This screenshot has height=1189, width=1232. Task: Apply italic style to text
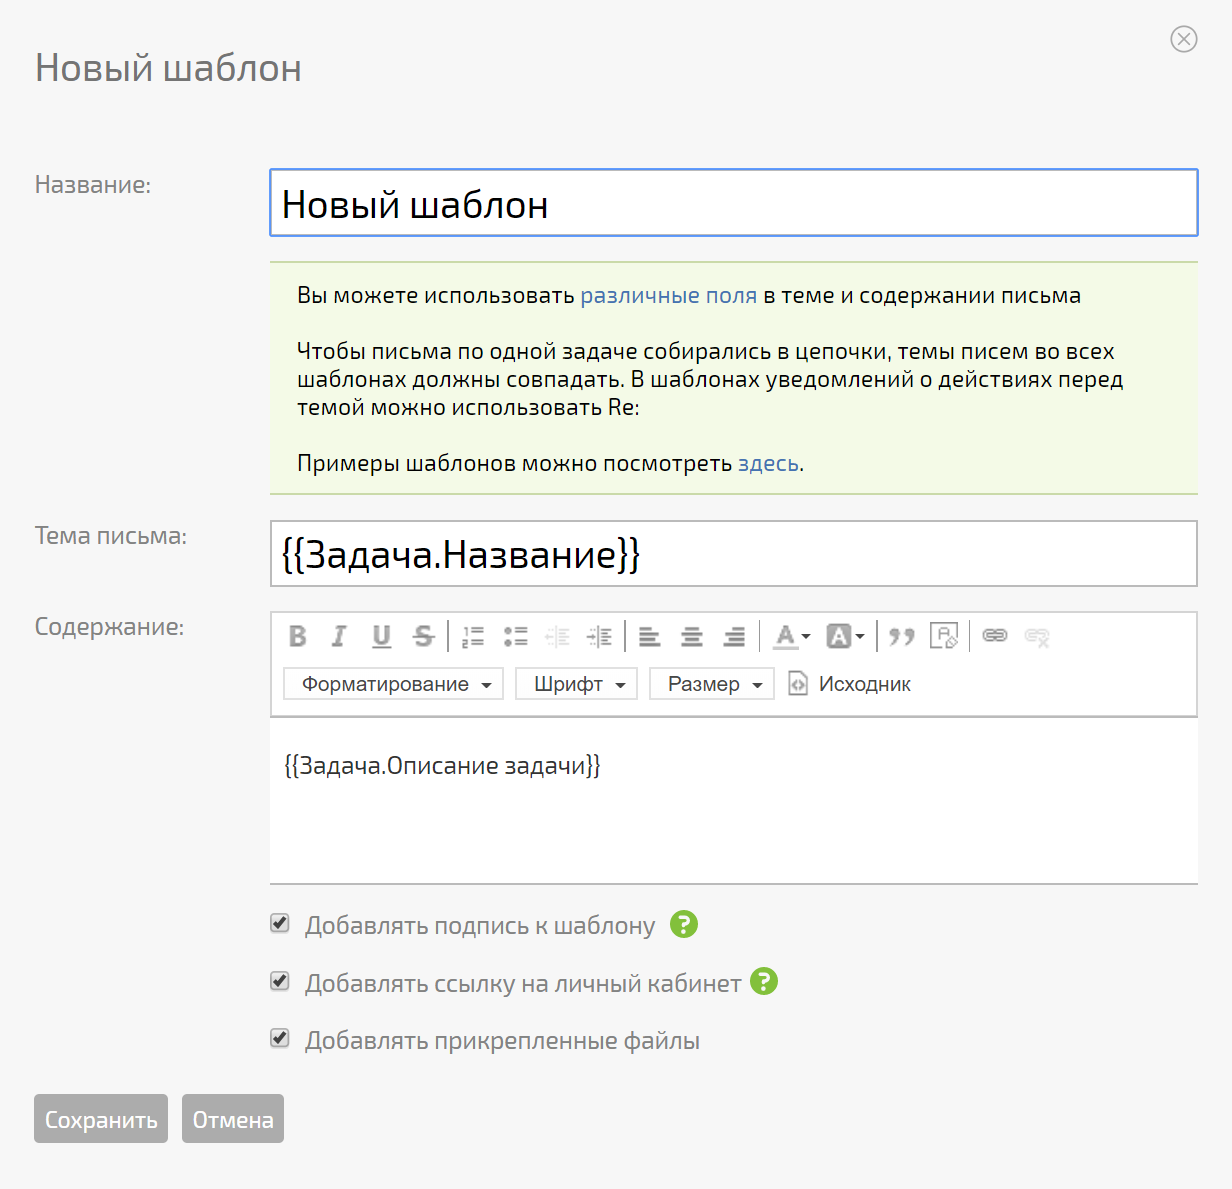339,636
